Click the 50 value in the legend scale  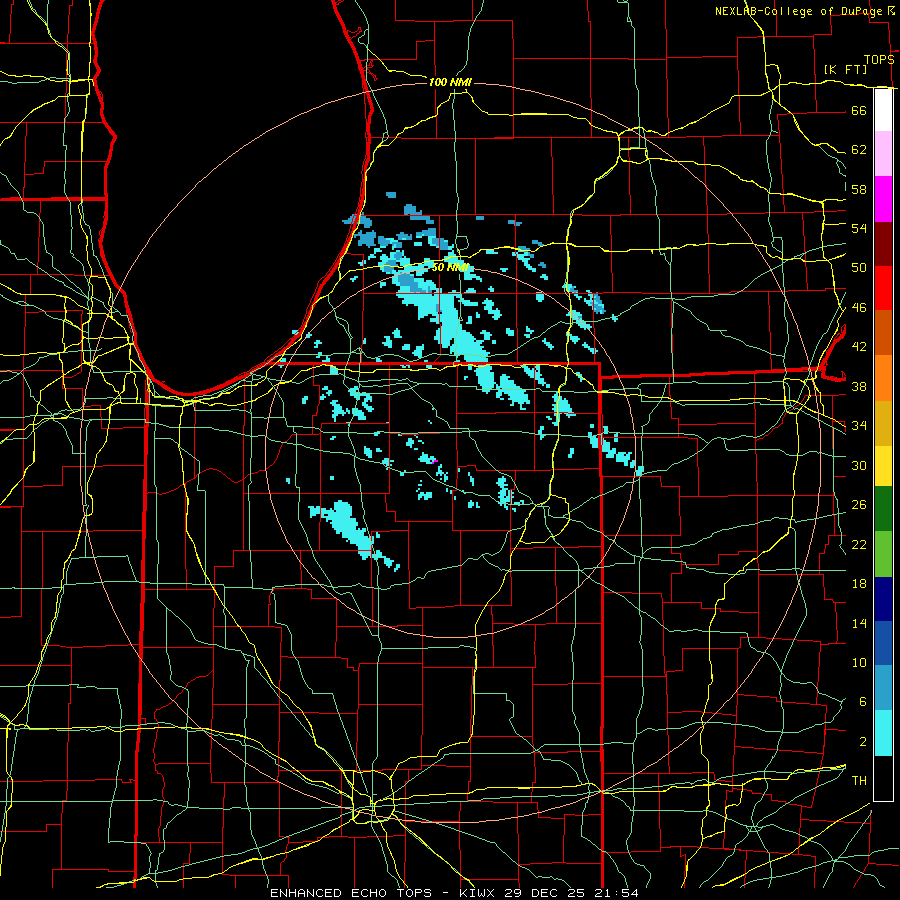click(859, 268)
